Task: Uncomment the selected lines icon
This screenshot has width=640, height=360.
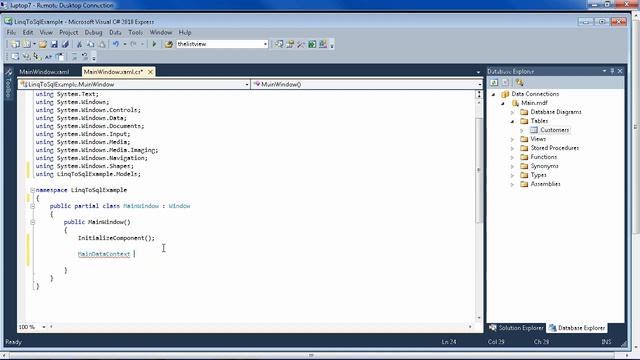Action: point(84,56)
